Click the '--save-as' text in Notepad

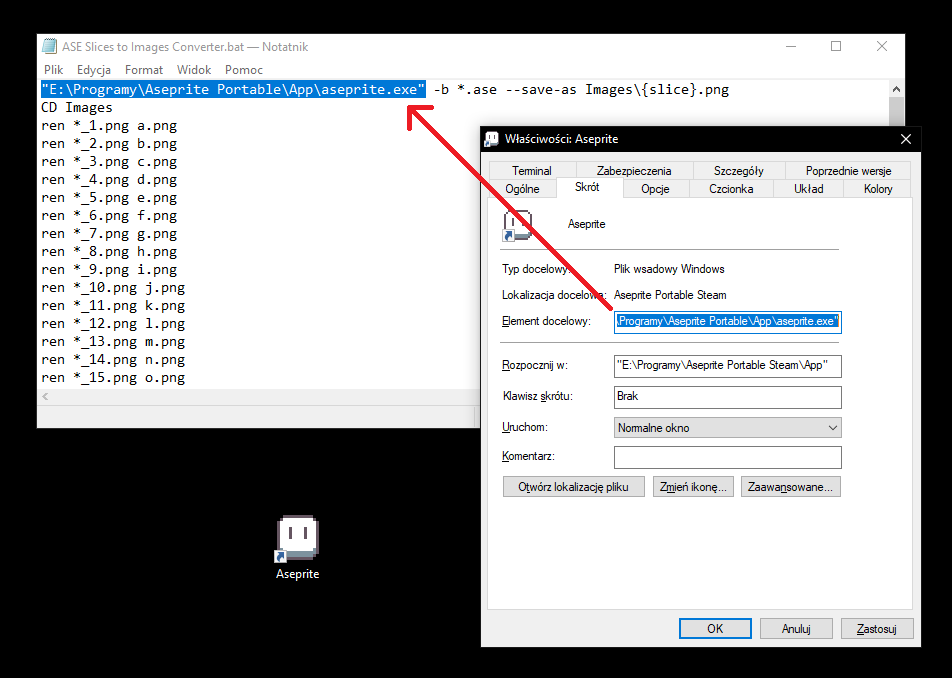[x=541, y=90]
